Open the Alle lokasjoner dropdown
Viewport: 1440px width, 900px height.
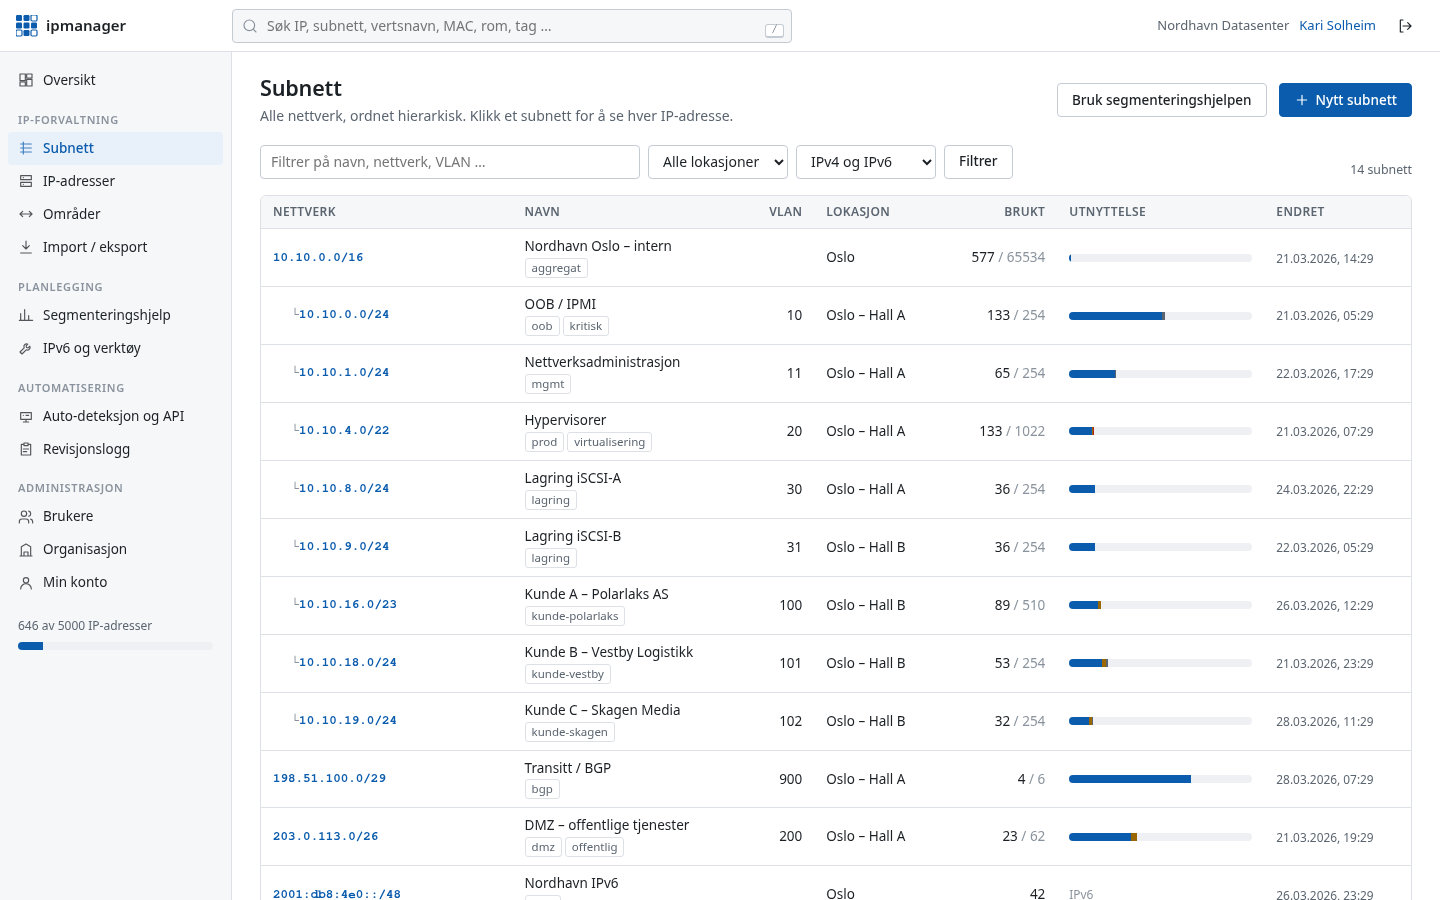pos(718,162)
